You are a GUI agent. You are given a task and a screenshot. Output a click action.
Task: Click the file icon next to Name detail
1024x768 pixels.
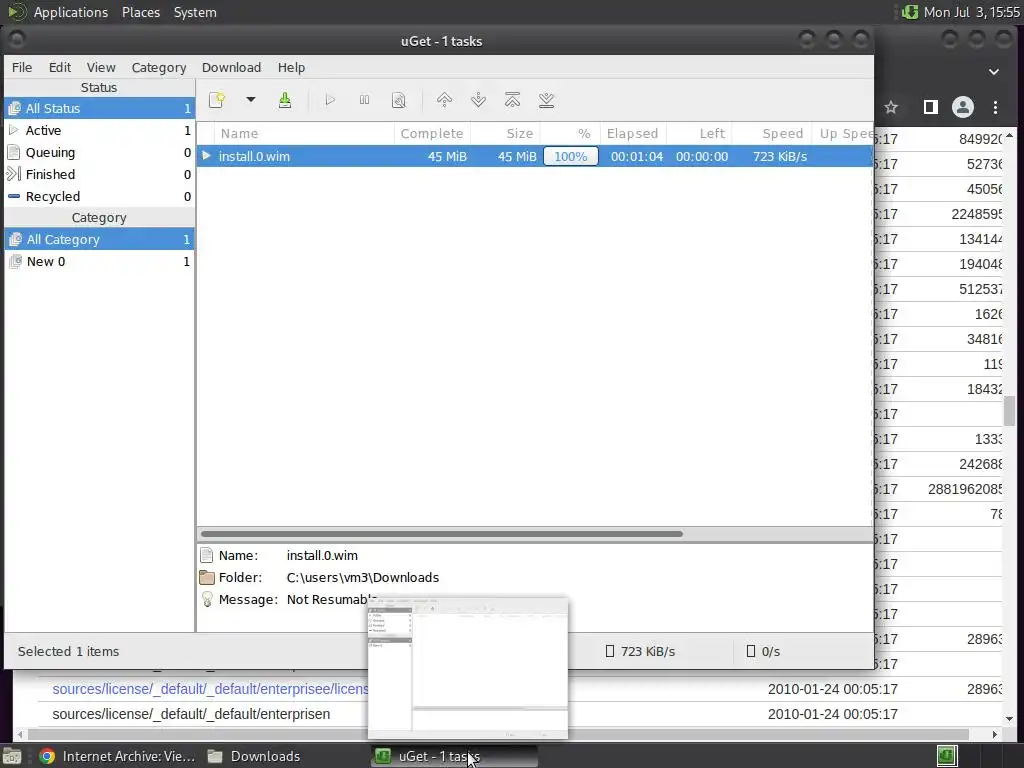[x=207, y=556]
